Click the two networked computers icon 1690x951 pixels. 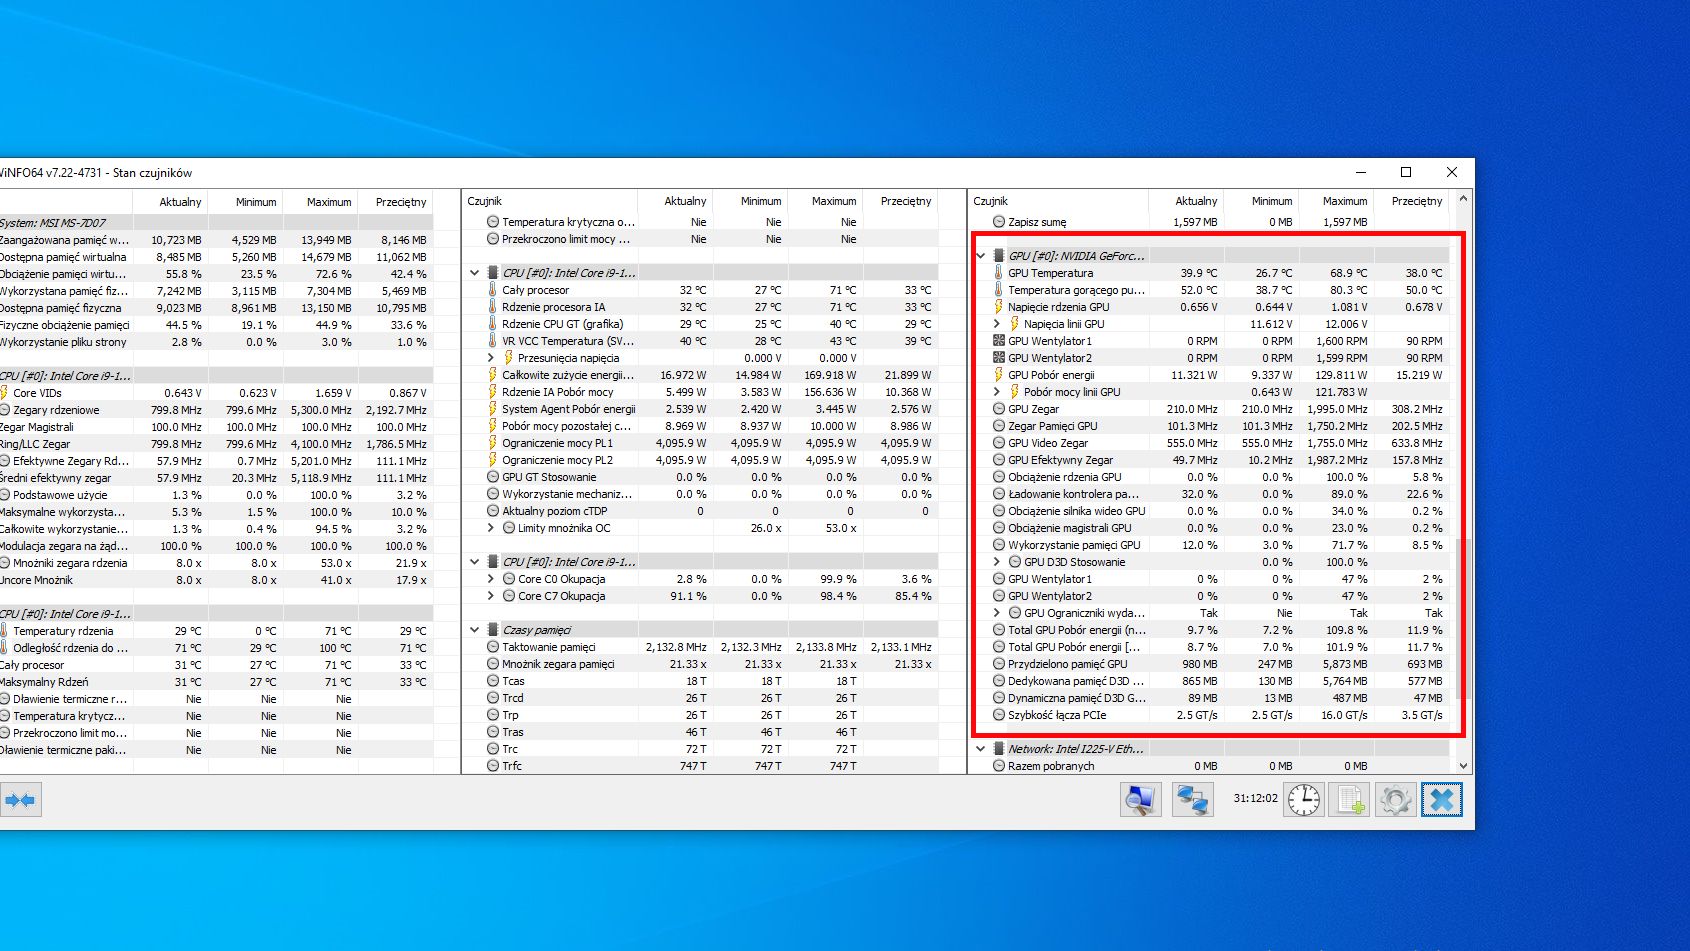pyautogui.click(x=1192, y=800)
